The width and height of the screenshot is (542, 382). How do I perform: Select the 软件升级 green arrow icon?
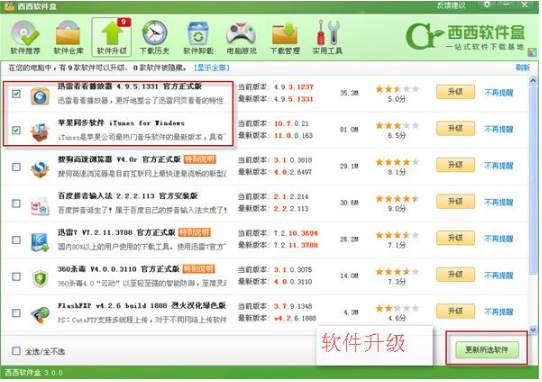(x=112, y=37)
